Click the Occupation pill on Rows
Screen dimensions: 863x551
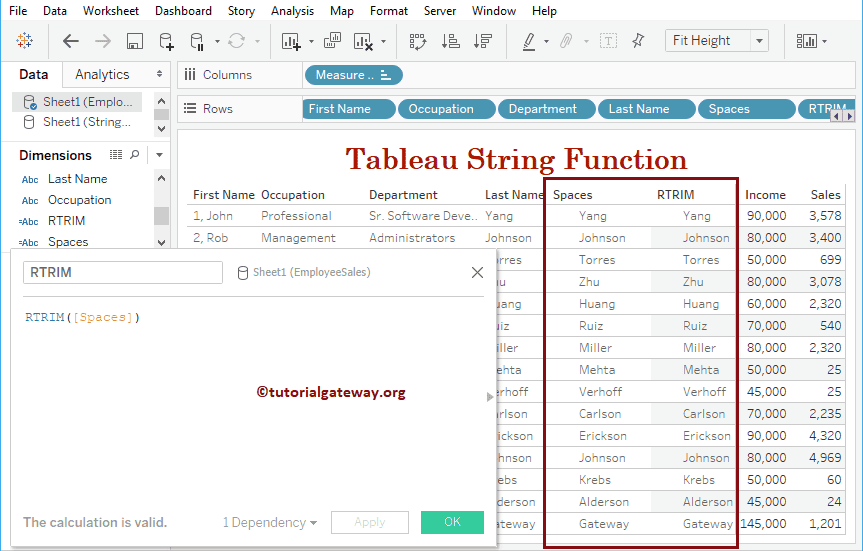point(447,109)
